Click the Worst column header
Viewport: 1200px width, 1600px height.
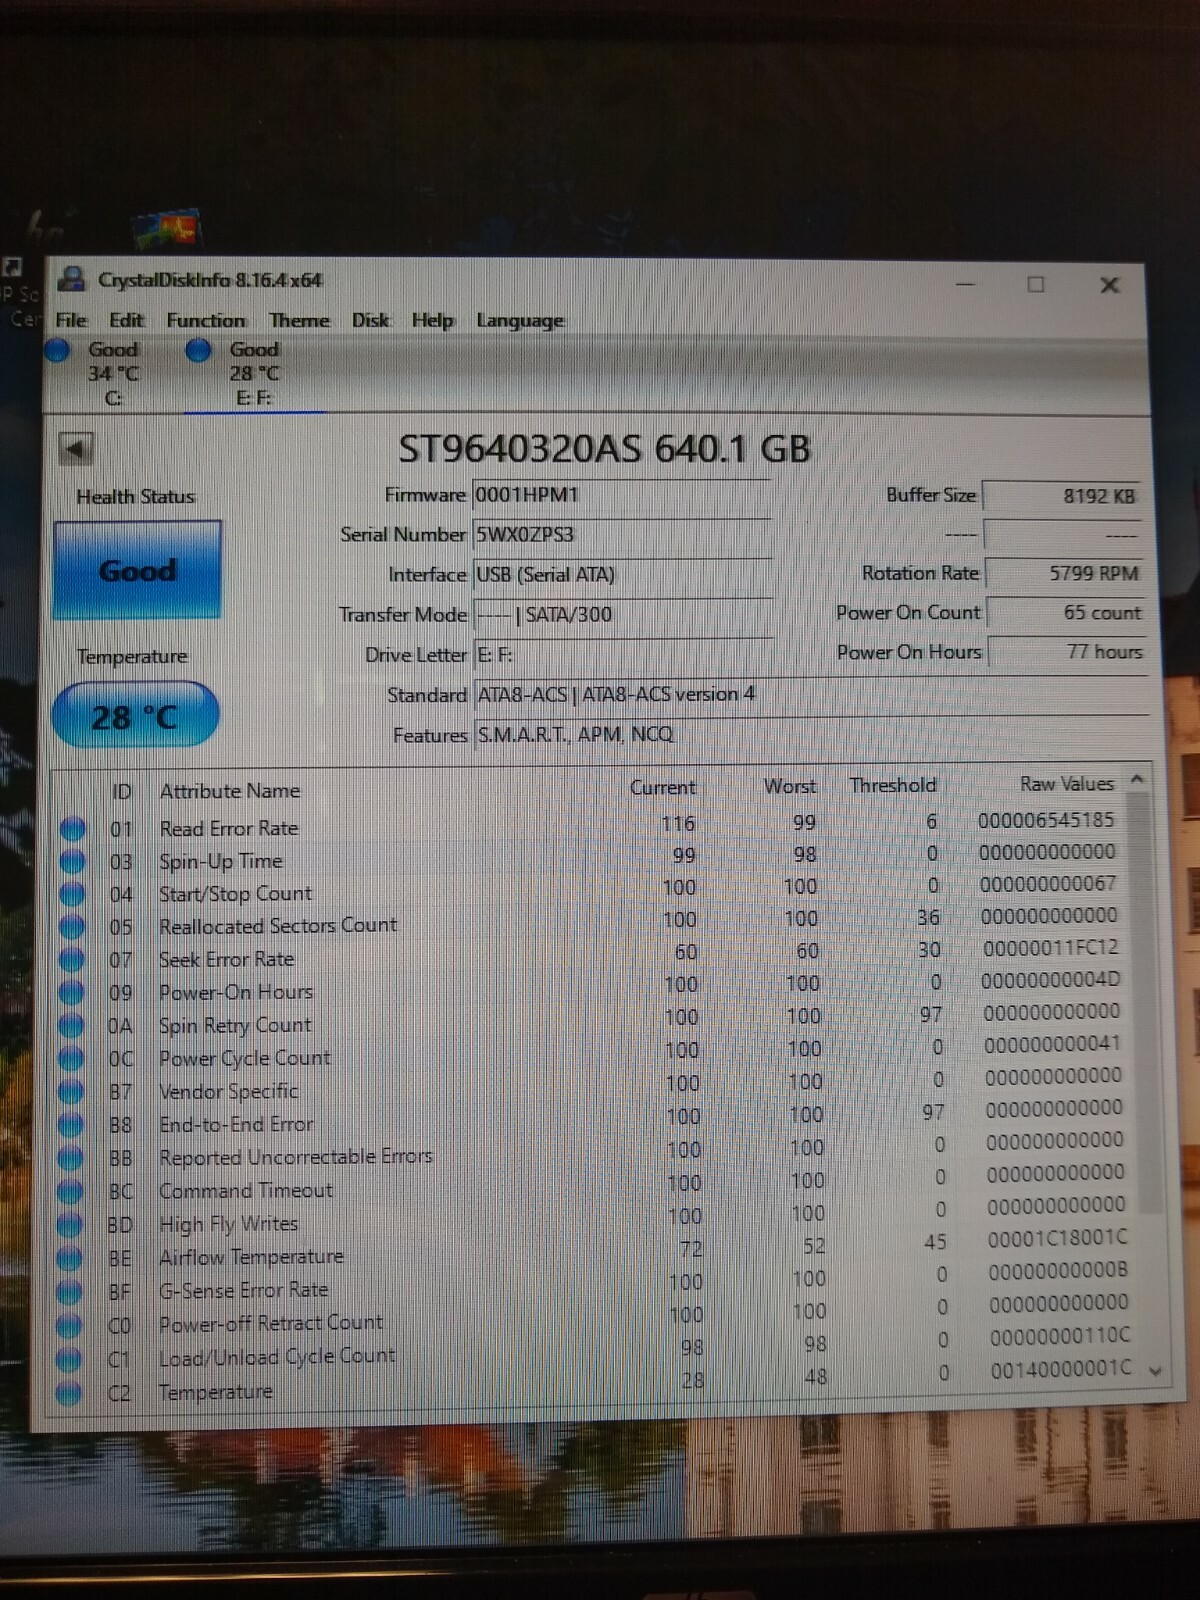[x=790, y=786]
